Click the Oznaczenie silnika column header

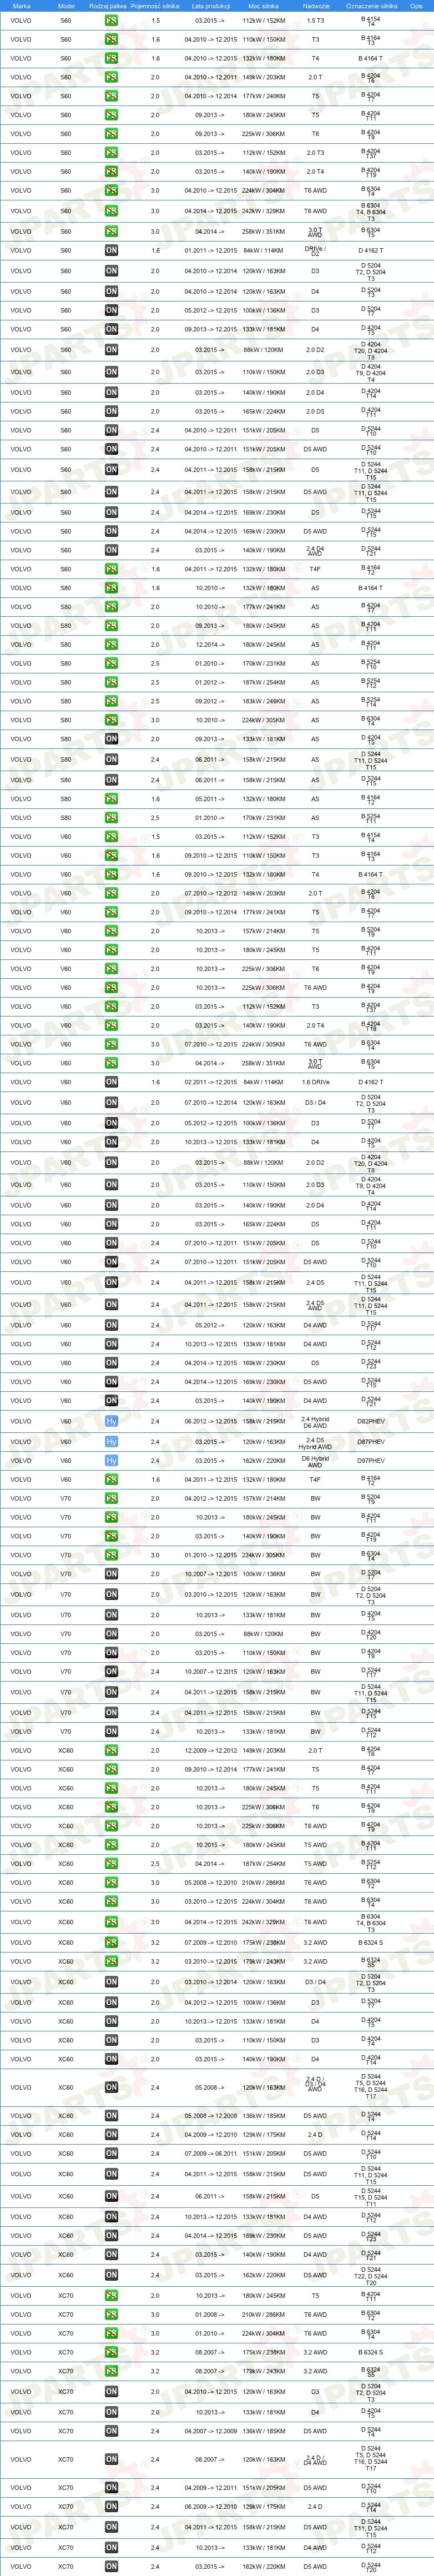point(371,6)
